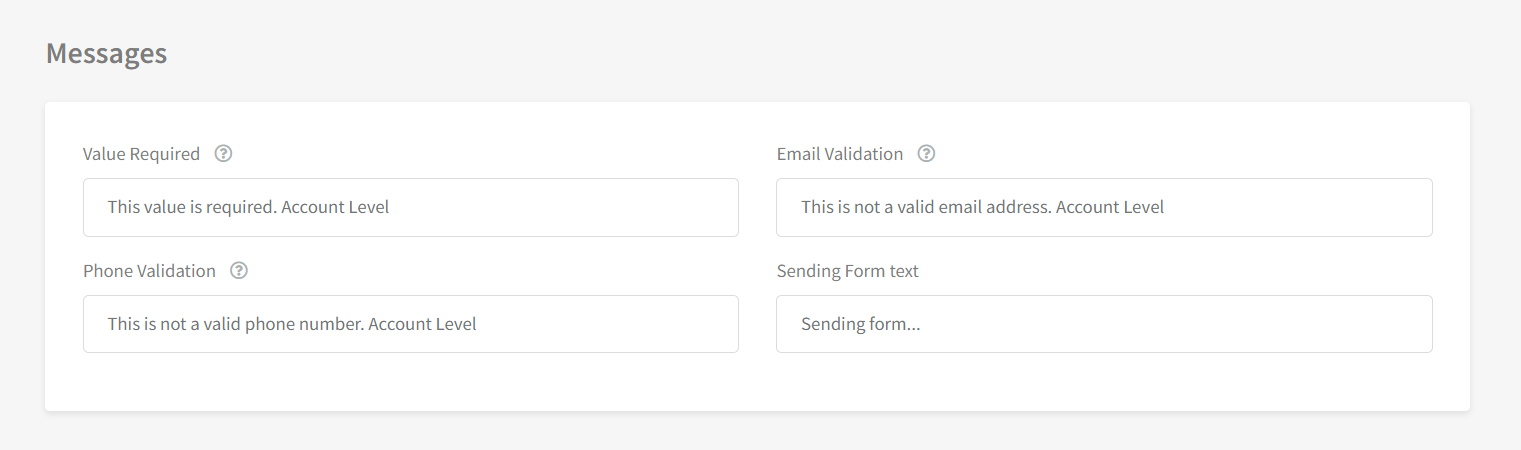Open the Email Validation help tooltip icon
The width and height of the screenshot is (1521, 450).
[927, 154]
